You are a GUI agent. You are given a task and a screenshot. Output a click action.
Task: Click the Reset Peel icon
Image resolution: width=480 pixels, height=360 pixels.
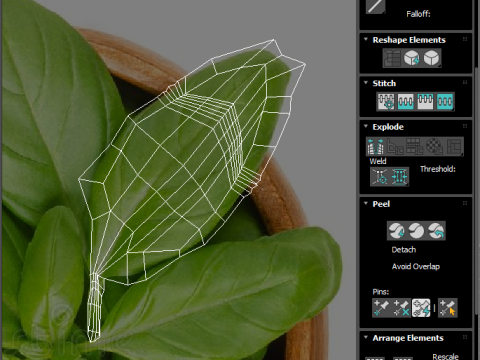point(436,231)
